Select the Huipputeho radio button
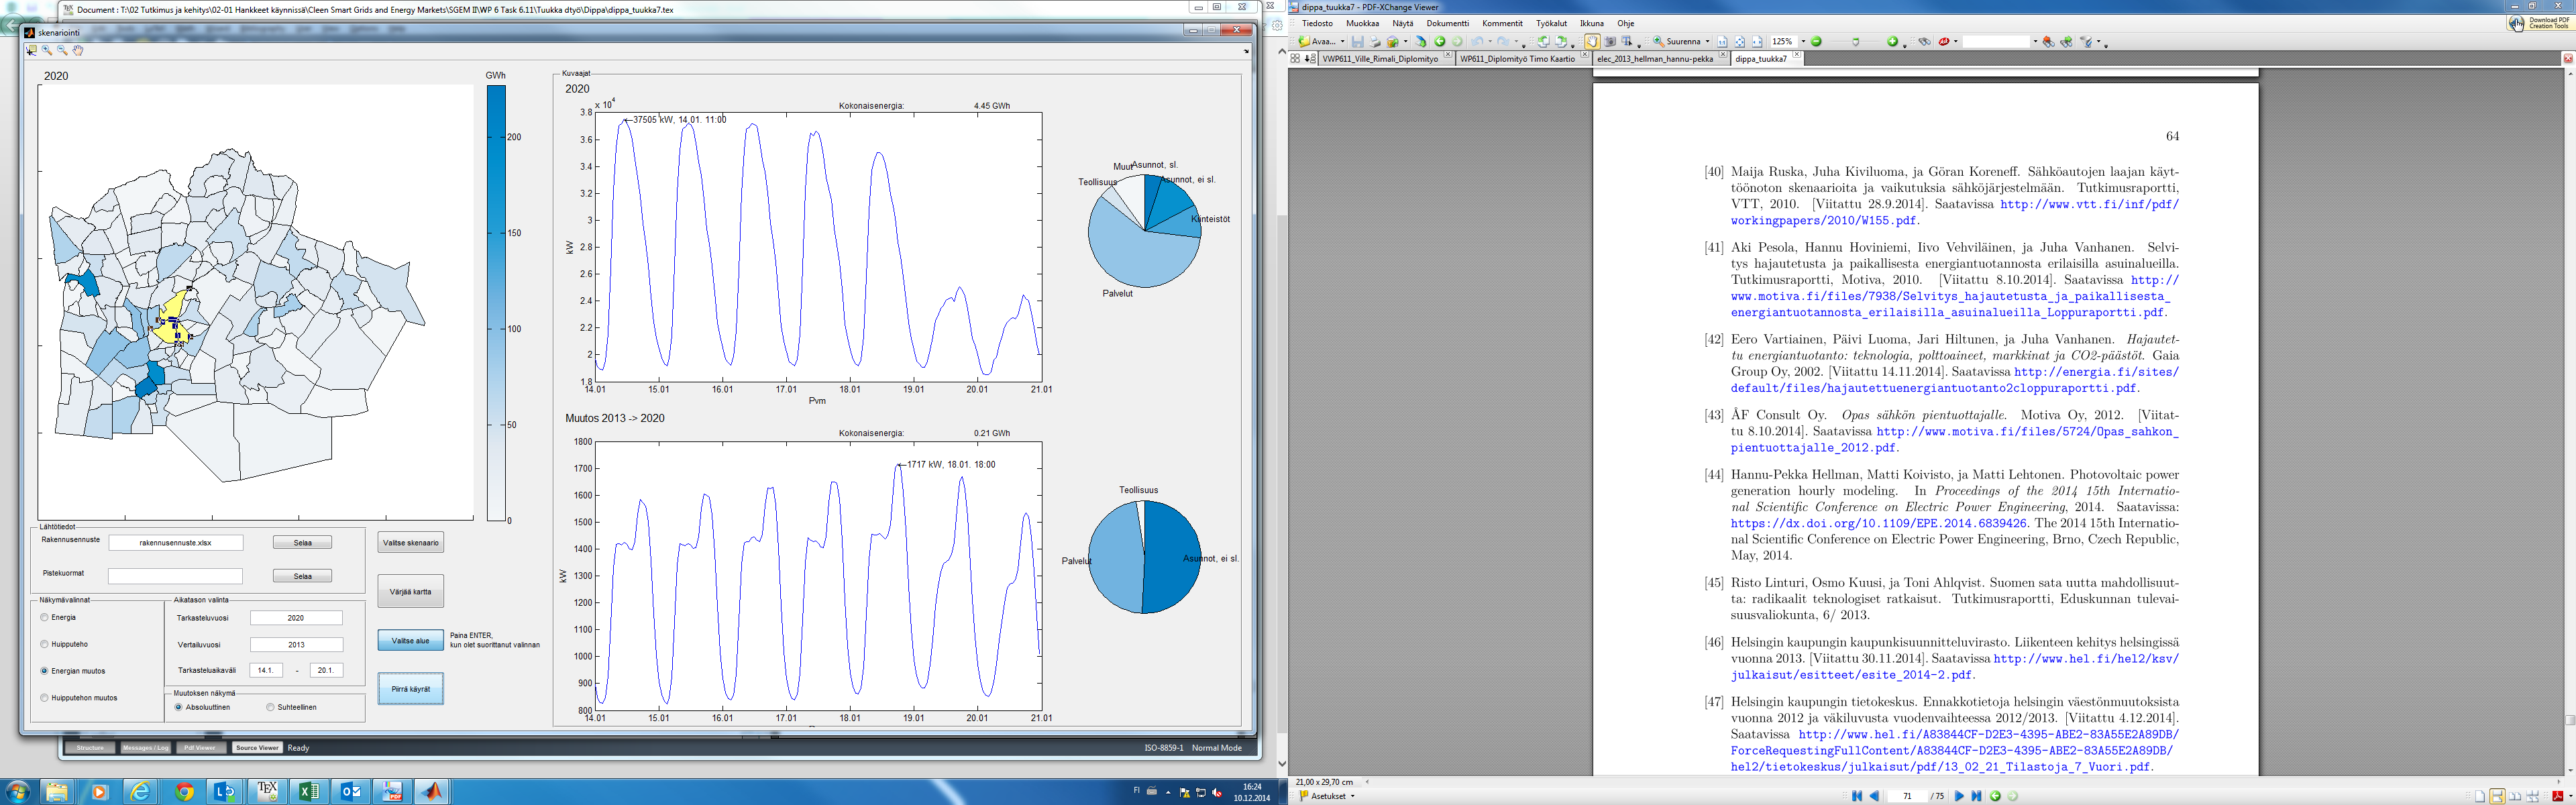 [44, 644]
